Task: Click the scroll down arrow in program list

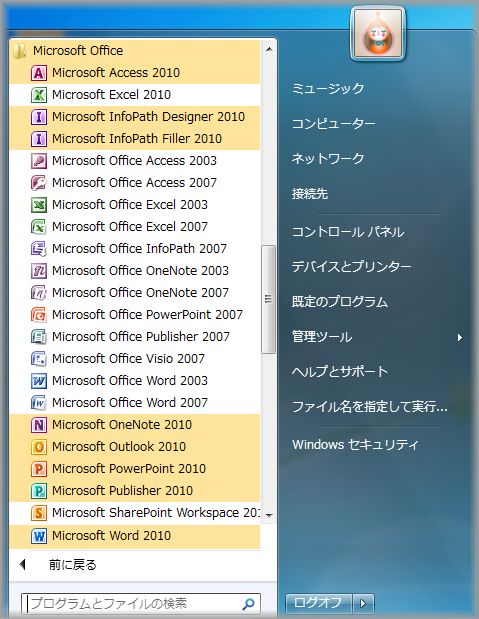Action: pos(269,515)
